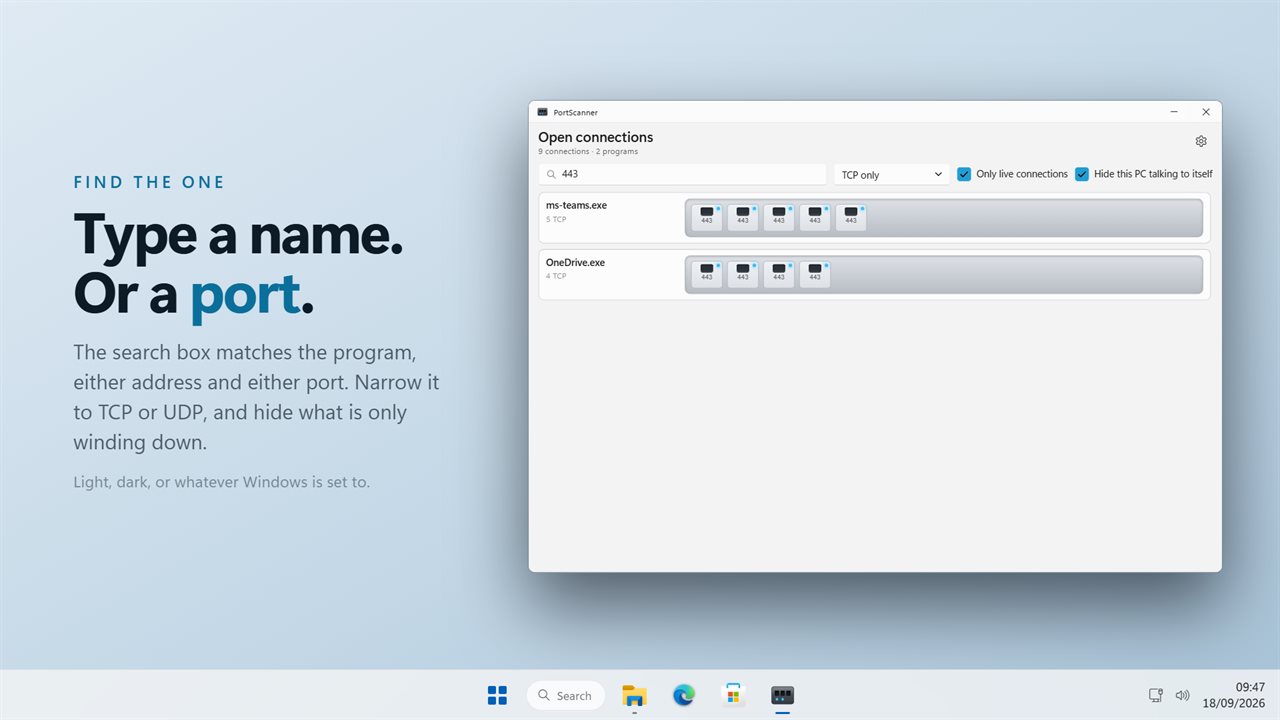This screenshot has width=1280, height=720.
Task: Click the taskbar Search box
Action: [565, 695]
